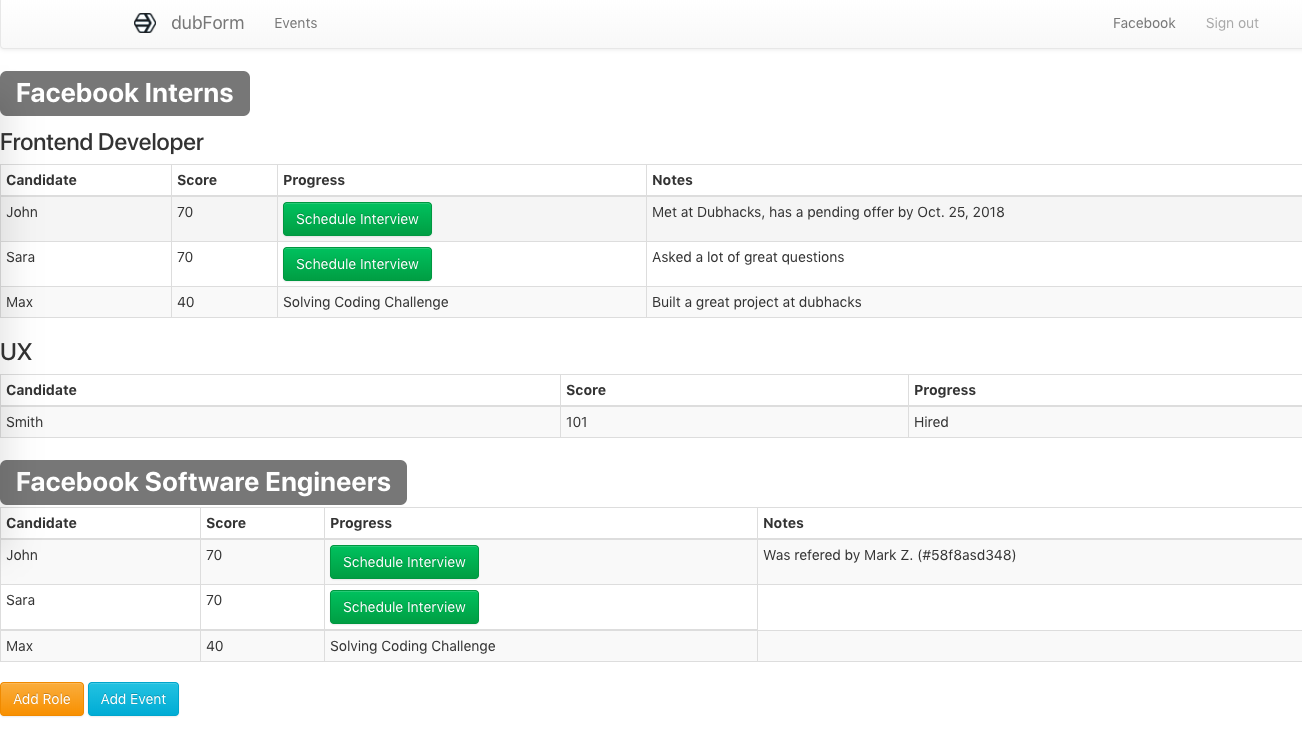Select Sara in Frontend Developer table
This screenshot has height=733, width=1302.
click(20, 257)
